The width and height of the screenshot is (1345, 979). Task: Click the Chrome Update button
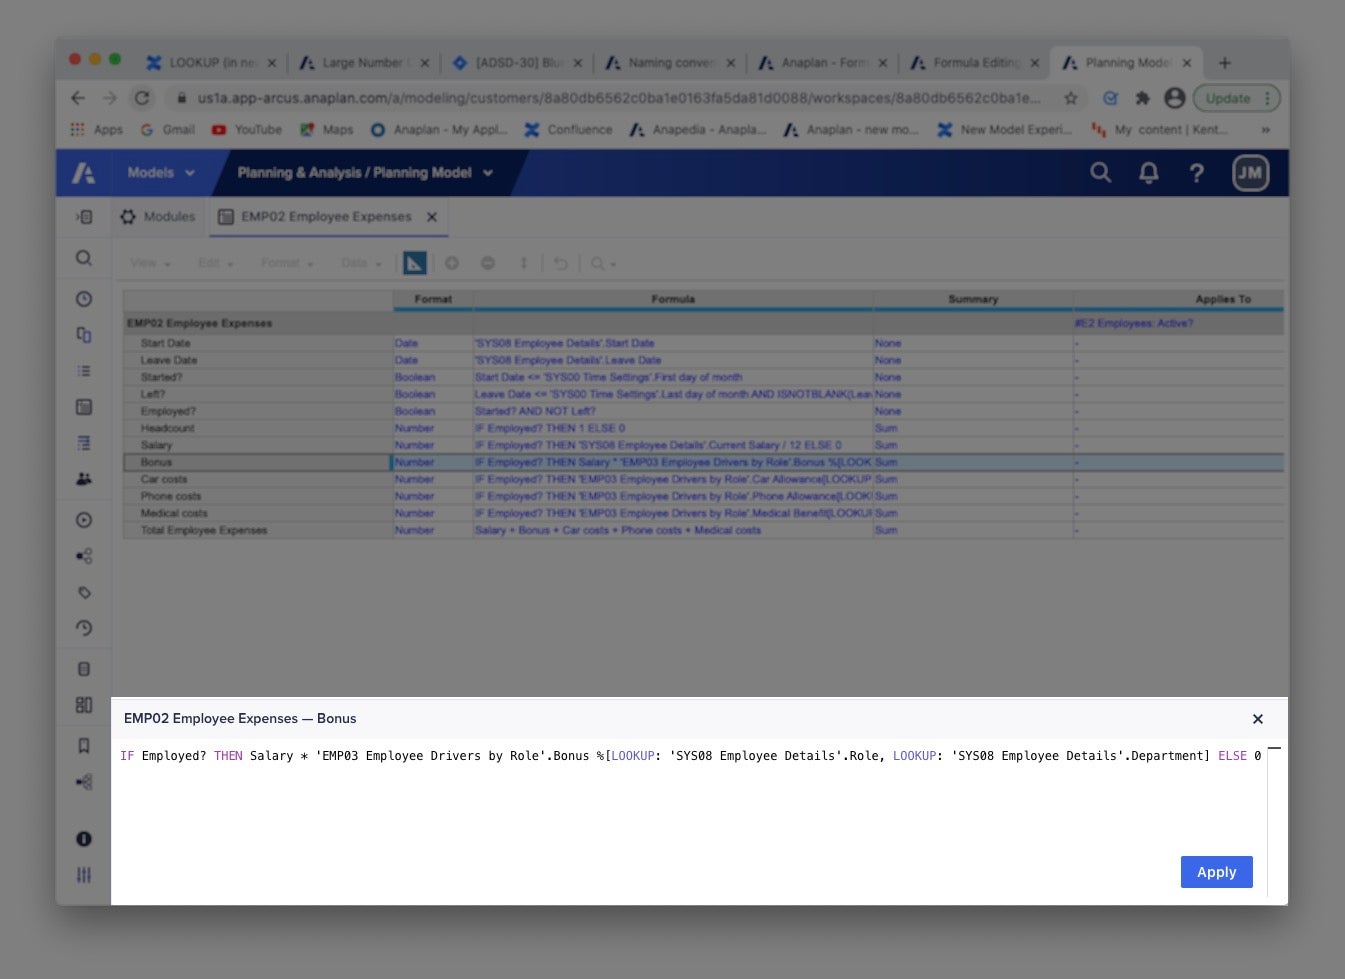point(1236,98)
